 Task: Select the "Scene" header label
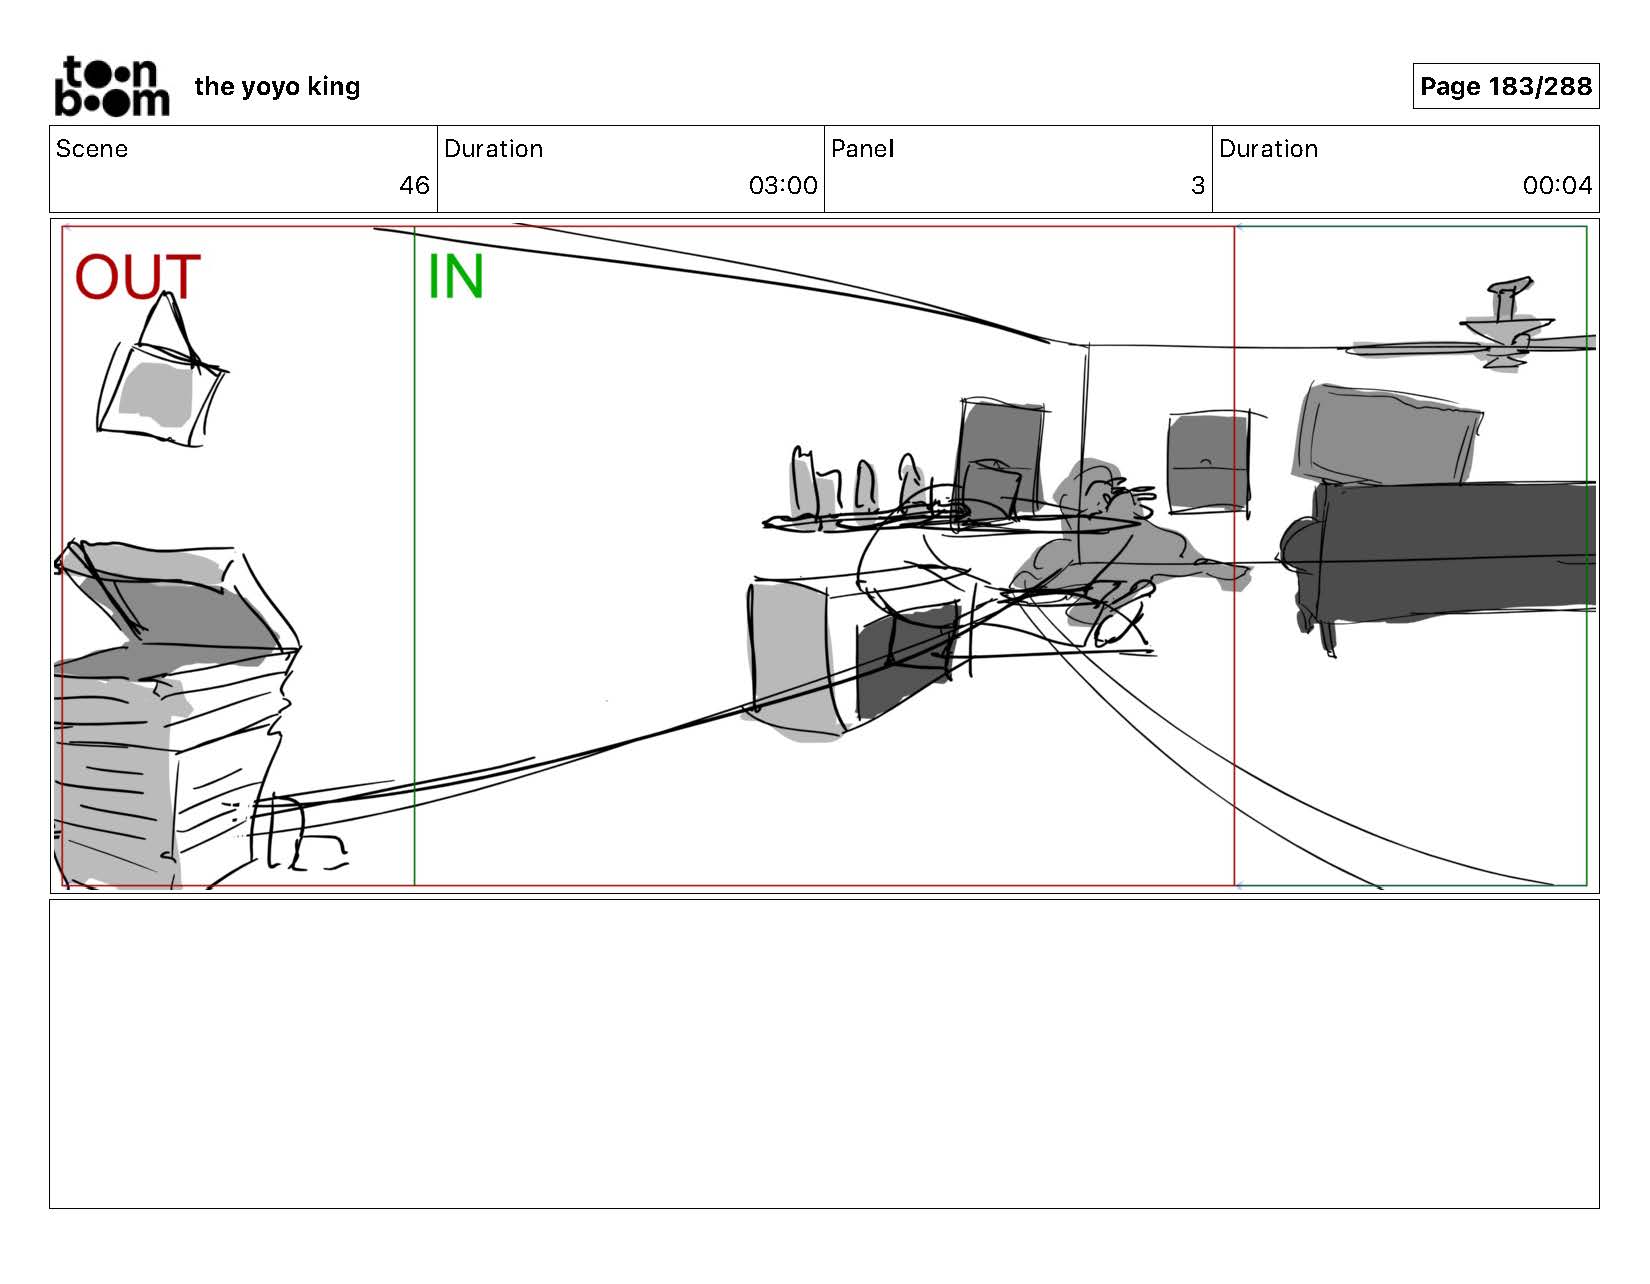point(92,149)
